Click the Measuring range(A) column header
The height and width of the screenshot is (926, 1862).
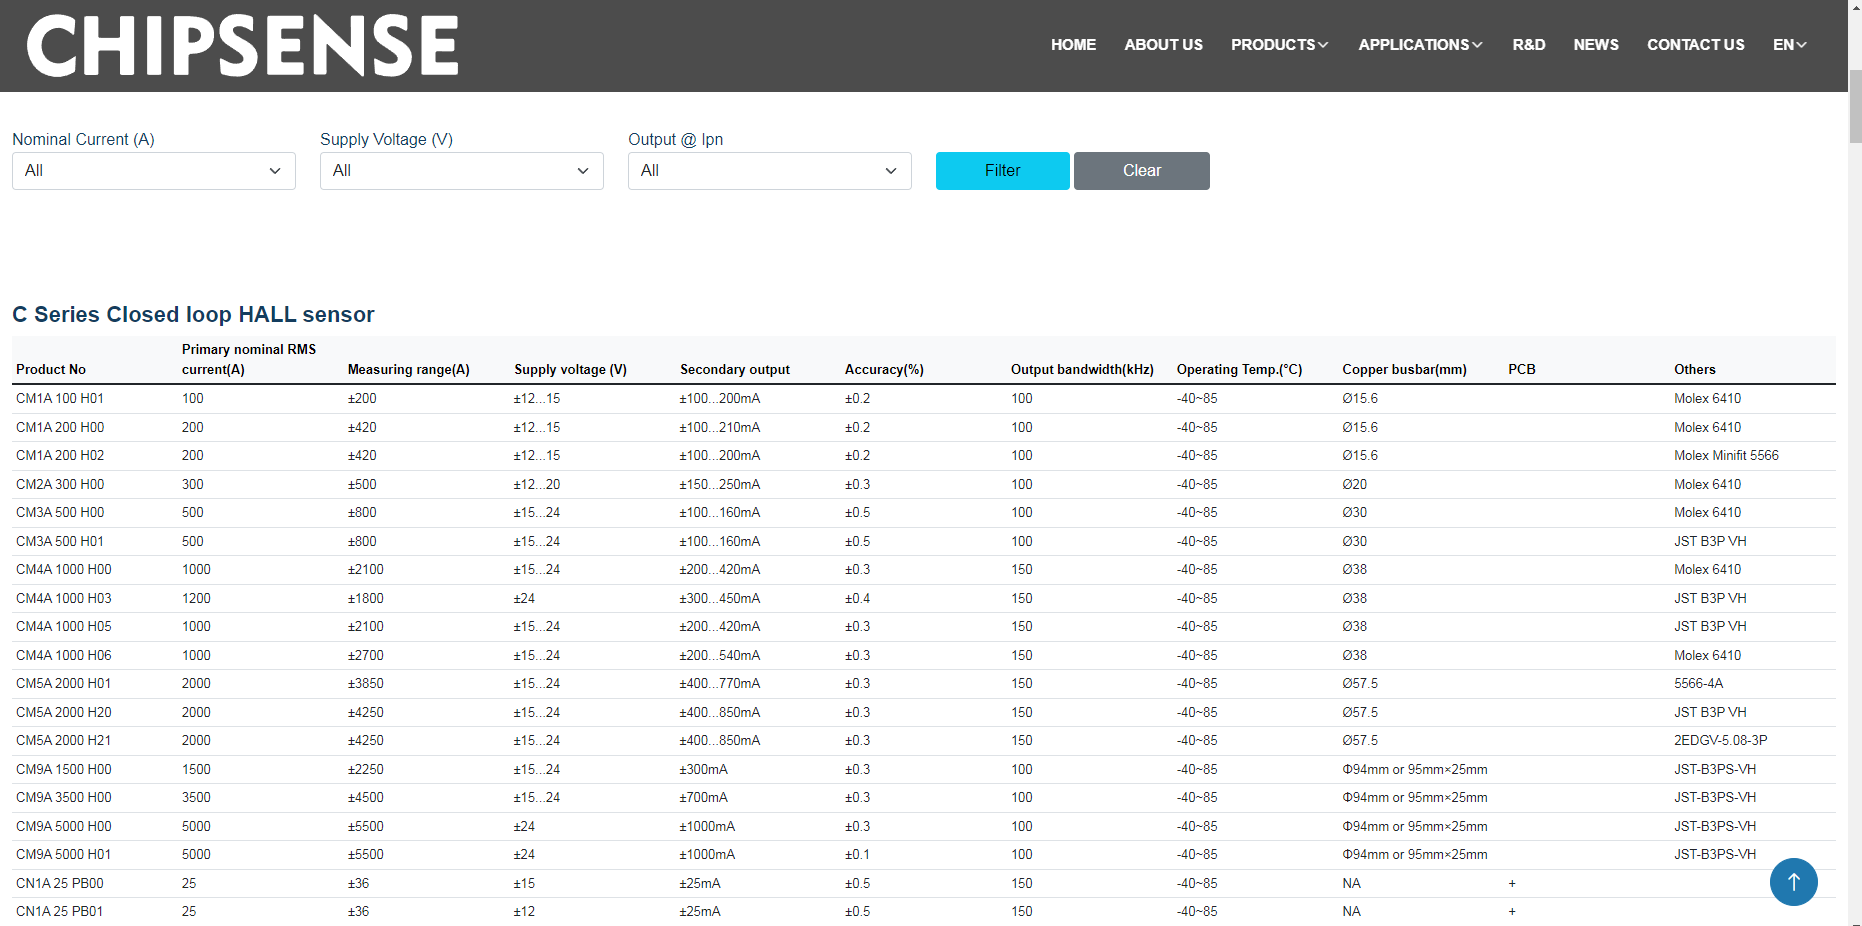pyautogui.click(x=408, y=369)
